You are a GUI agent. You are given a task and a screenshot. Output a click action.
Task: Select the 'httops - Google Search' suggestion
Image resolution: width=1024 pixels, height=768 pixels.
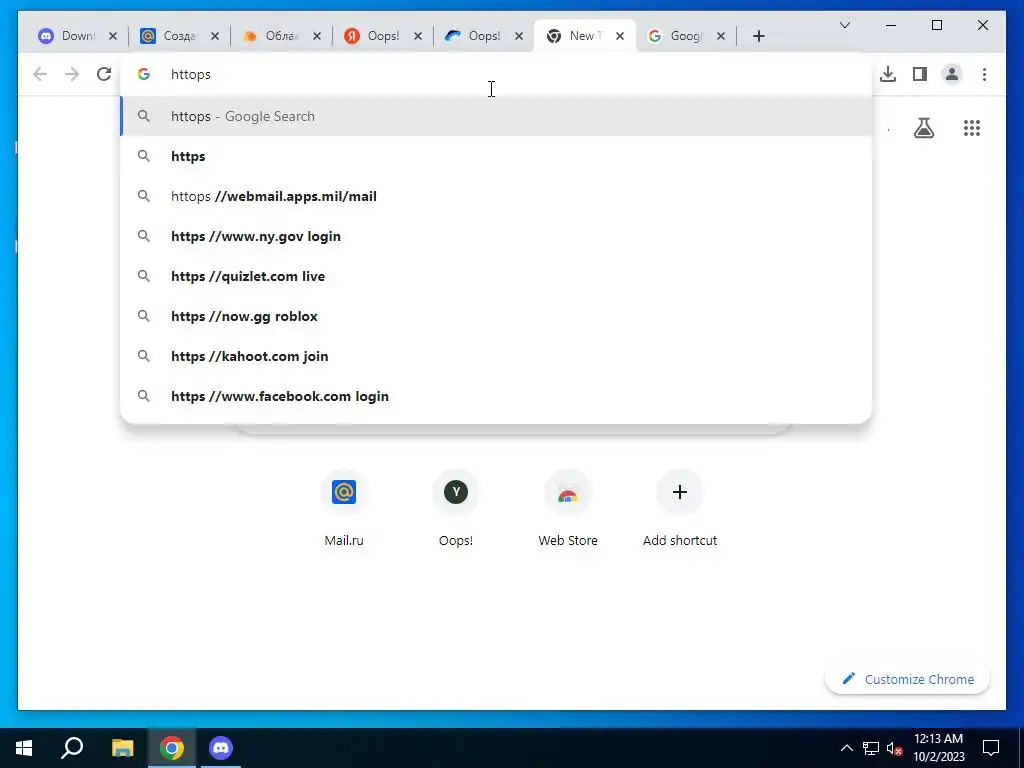tap(496, 116)
